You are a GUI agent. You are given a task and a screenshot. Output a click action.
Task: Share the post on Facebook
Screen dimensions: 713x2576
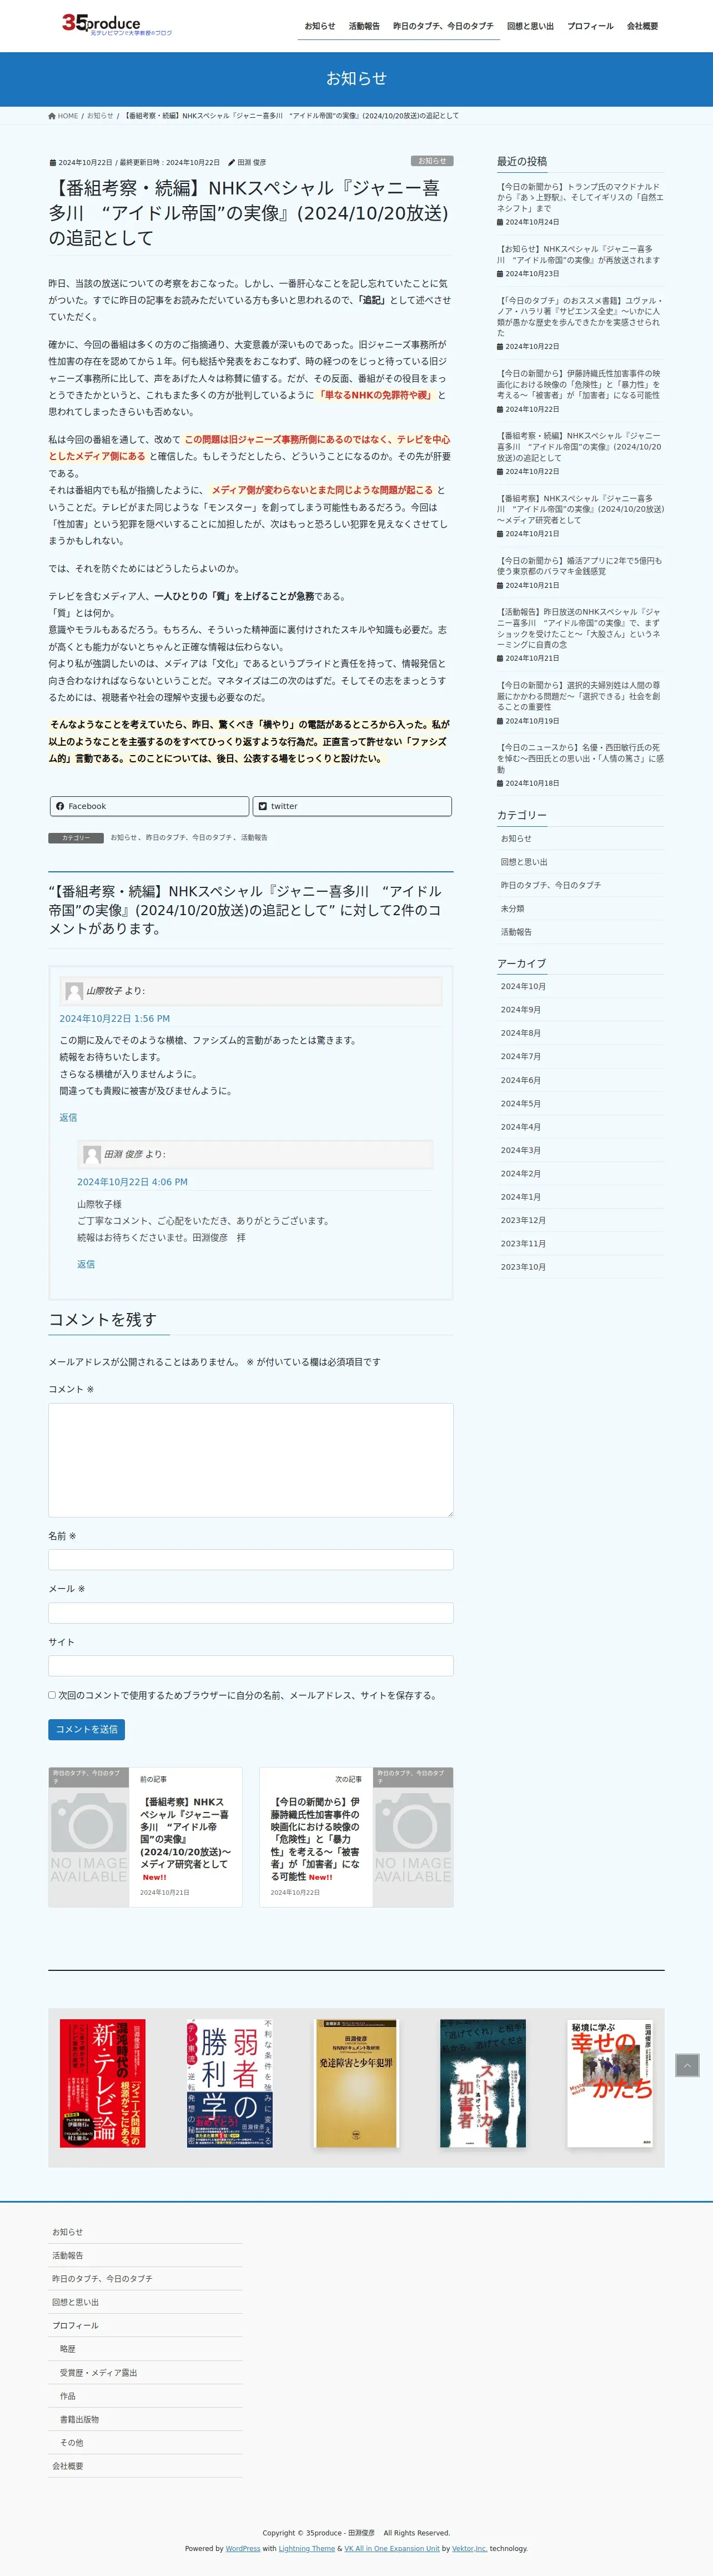(149, 806)
